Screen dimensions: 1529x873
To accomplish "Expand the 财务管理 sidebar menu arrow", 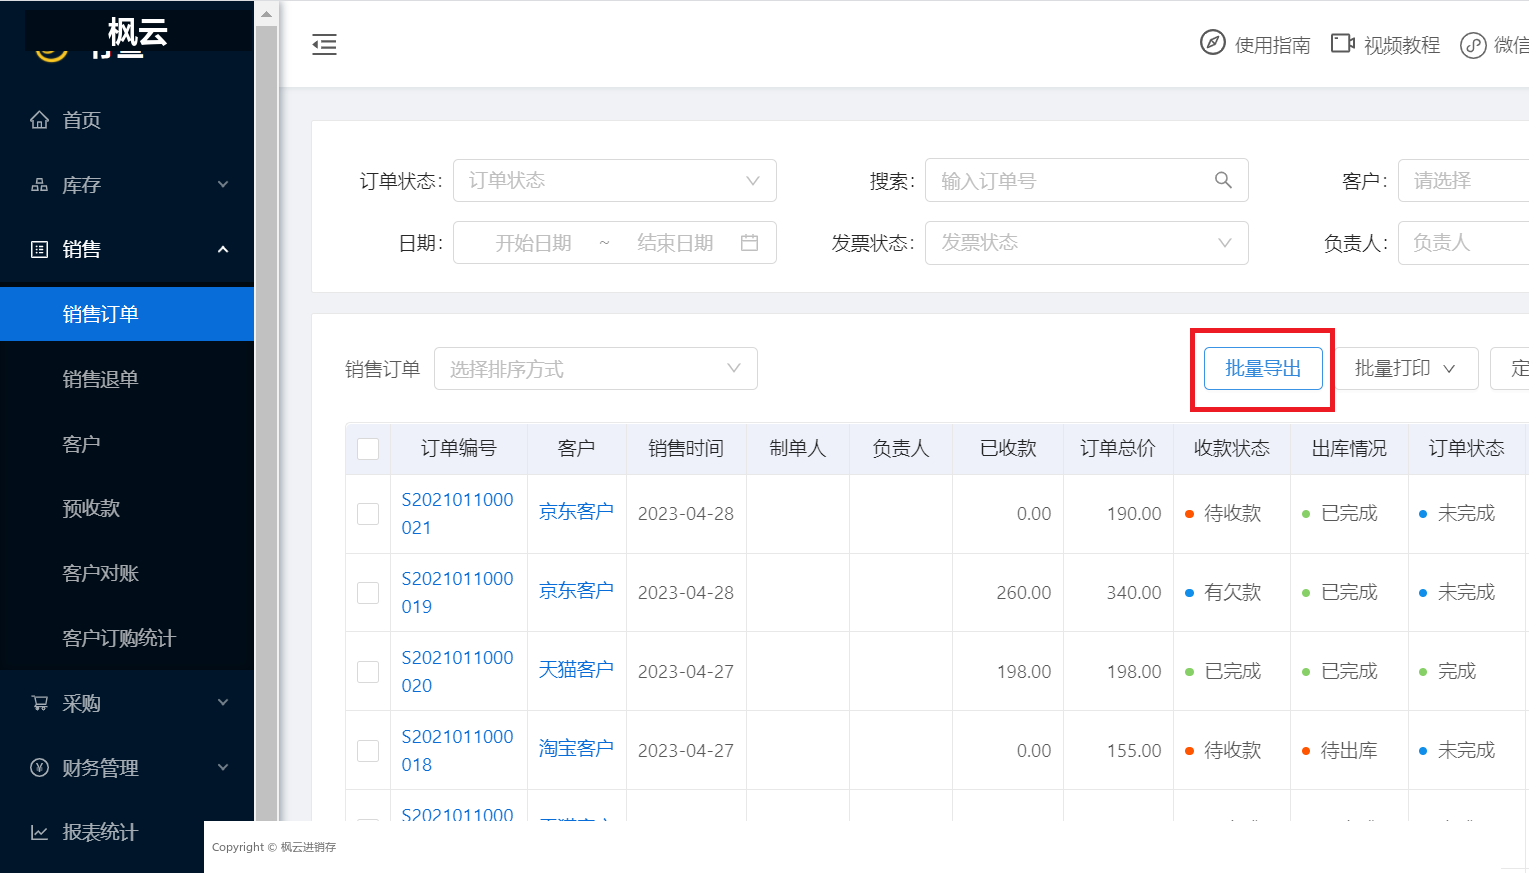I will click(223, 767).
